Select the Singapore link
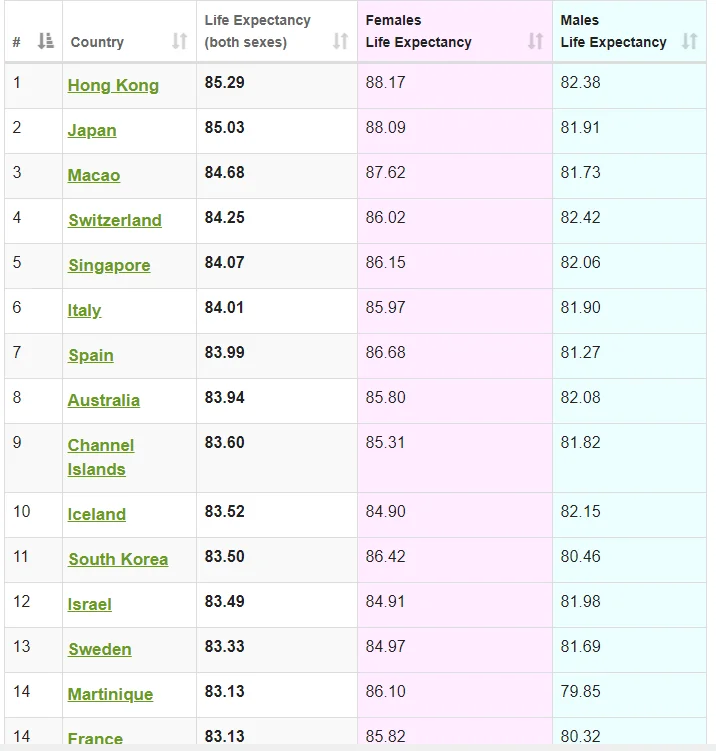This screenshot has width=716, height=751. point(109,265)
